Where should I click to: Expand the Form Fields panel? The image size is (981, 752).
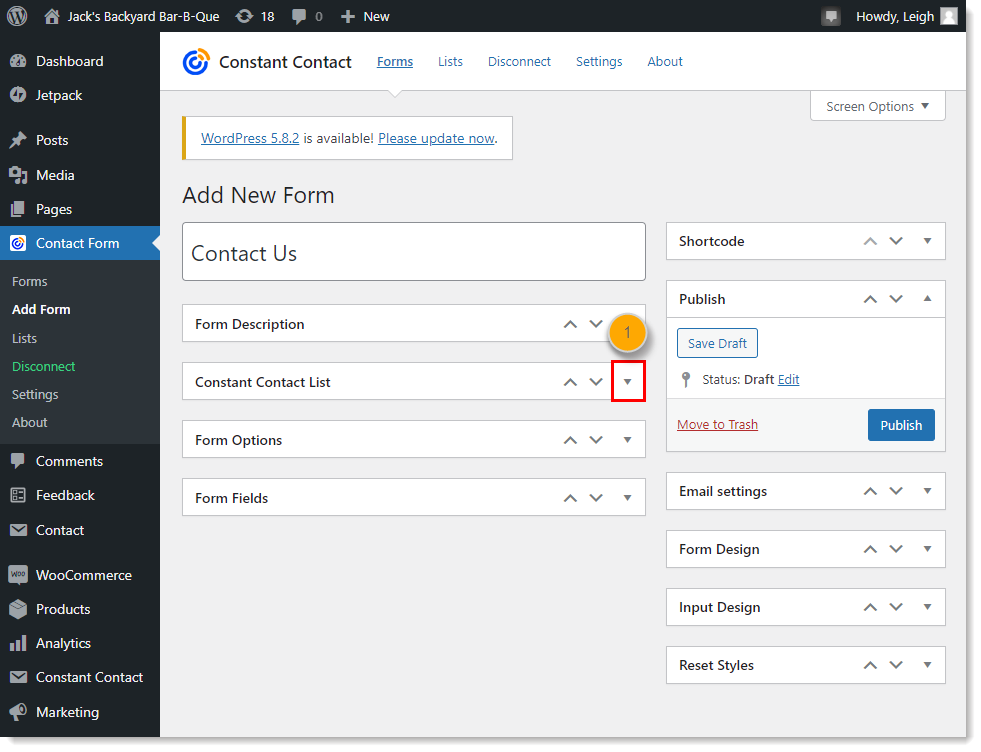(628, 498)
